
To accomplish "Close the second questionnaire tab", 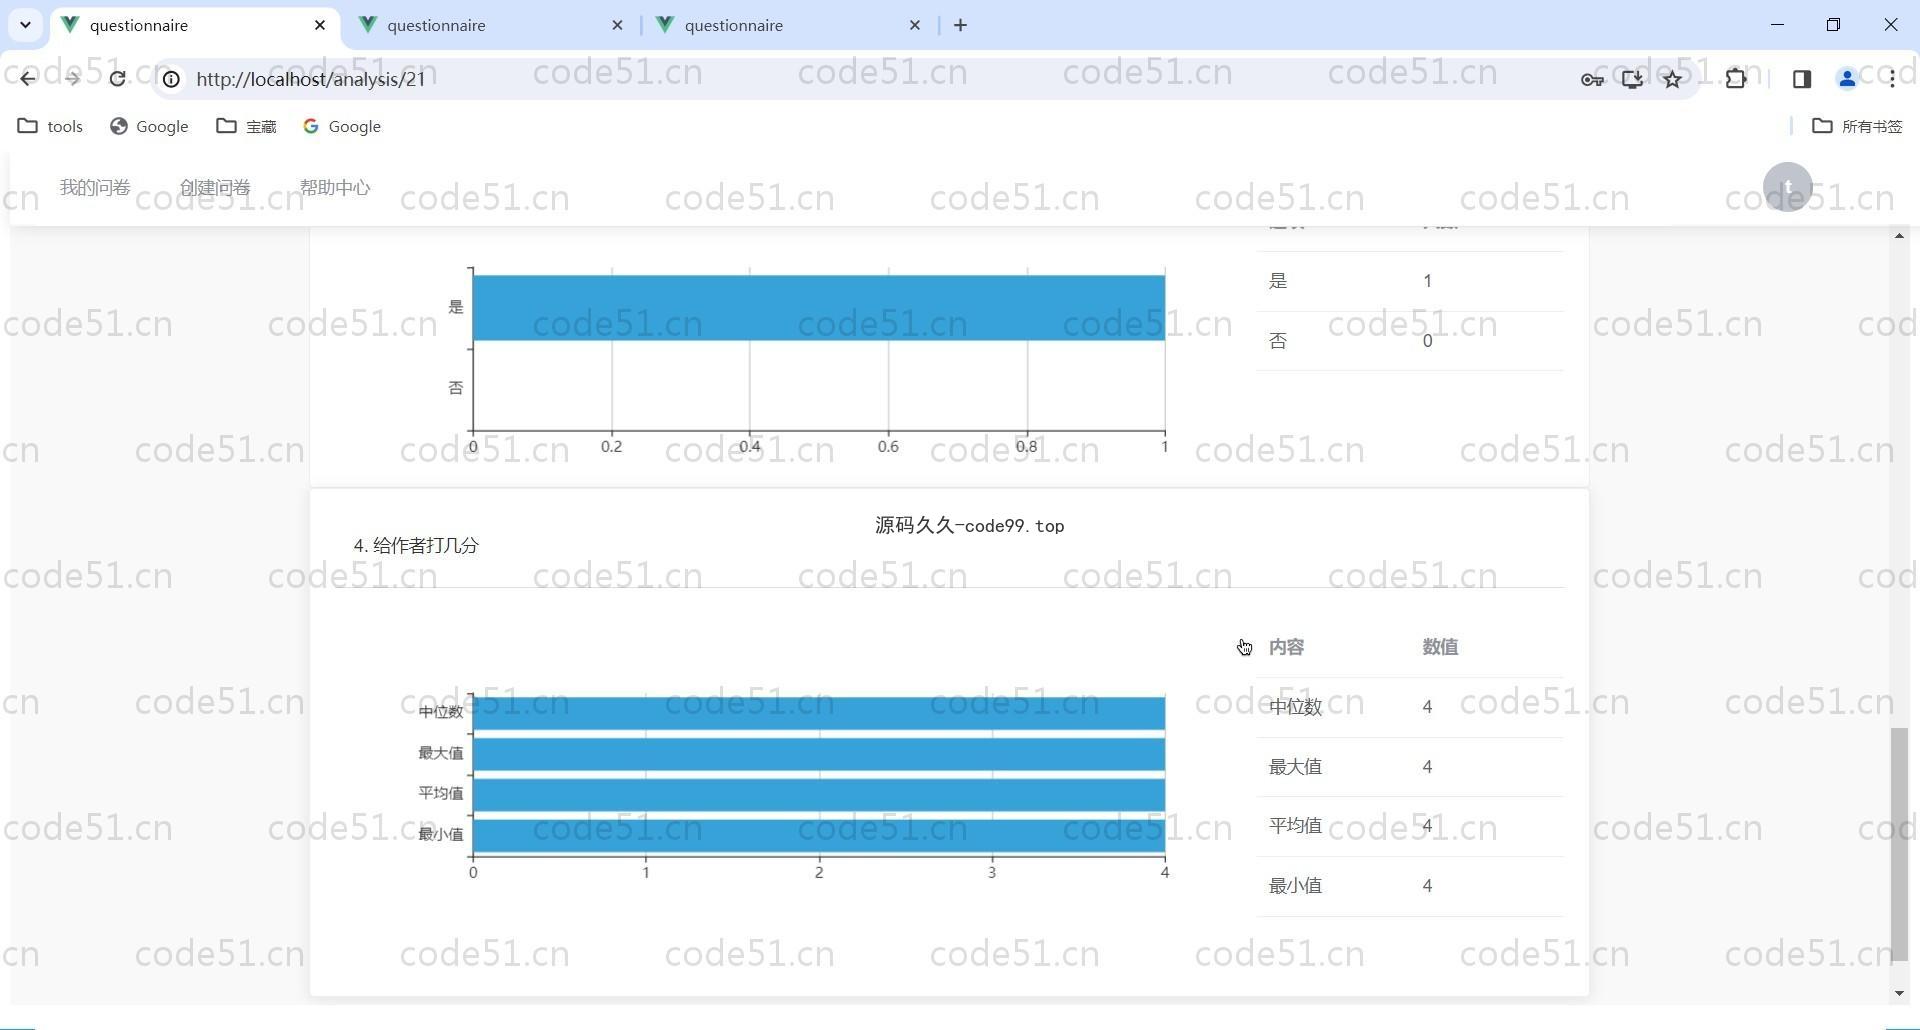I will [x=617, y=25].
